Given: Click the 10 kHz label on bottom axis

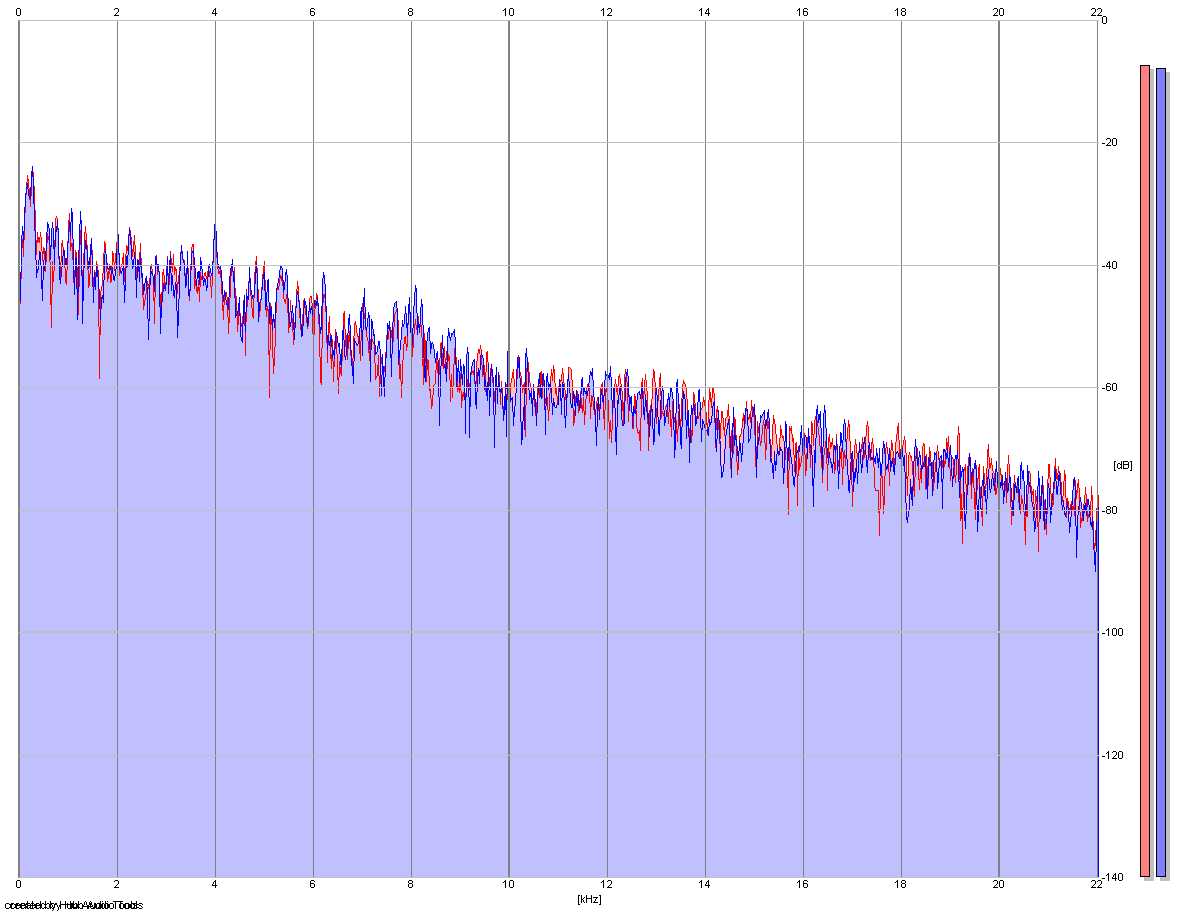Looking at the screenshot, I should point(509,885).
